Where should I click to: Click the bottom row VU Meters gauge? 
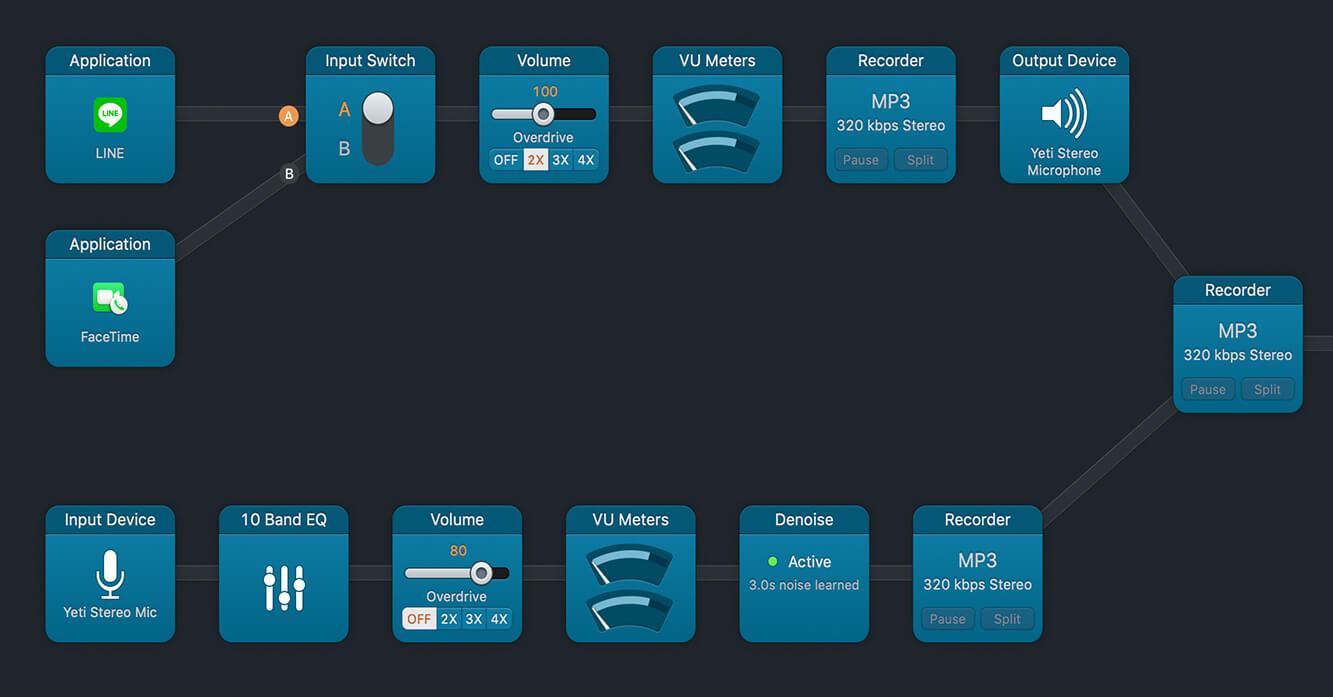[x=630, y=586]
